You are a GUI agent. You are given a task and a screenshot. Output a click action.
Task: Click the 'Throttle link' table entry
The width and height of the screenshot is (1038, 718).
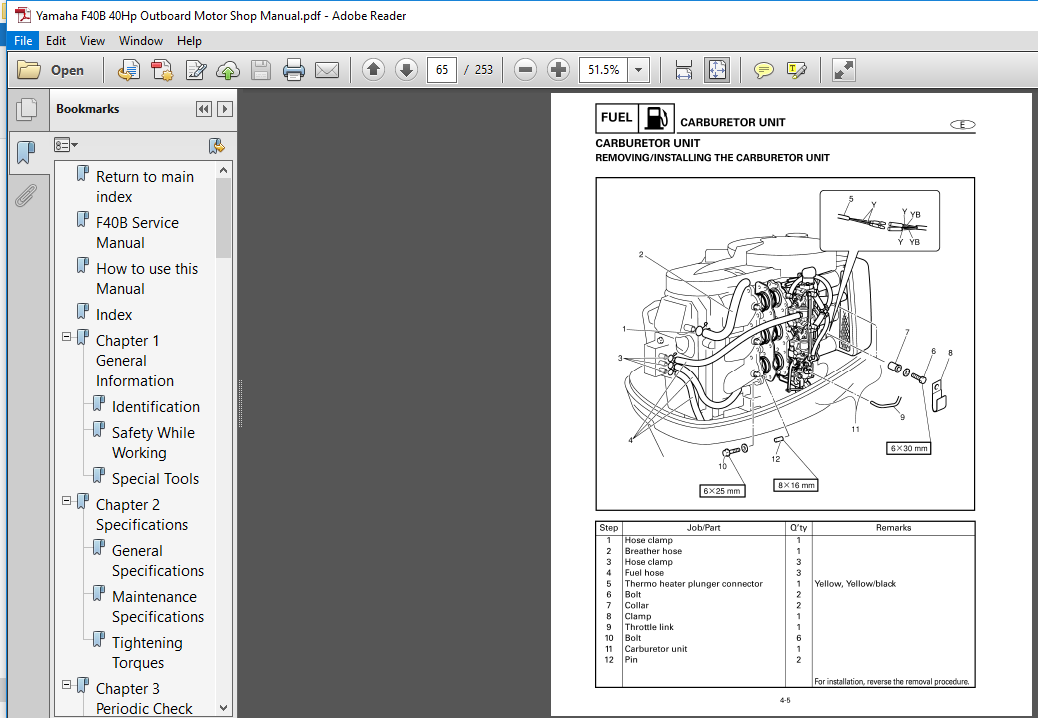649,627
